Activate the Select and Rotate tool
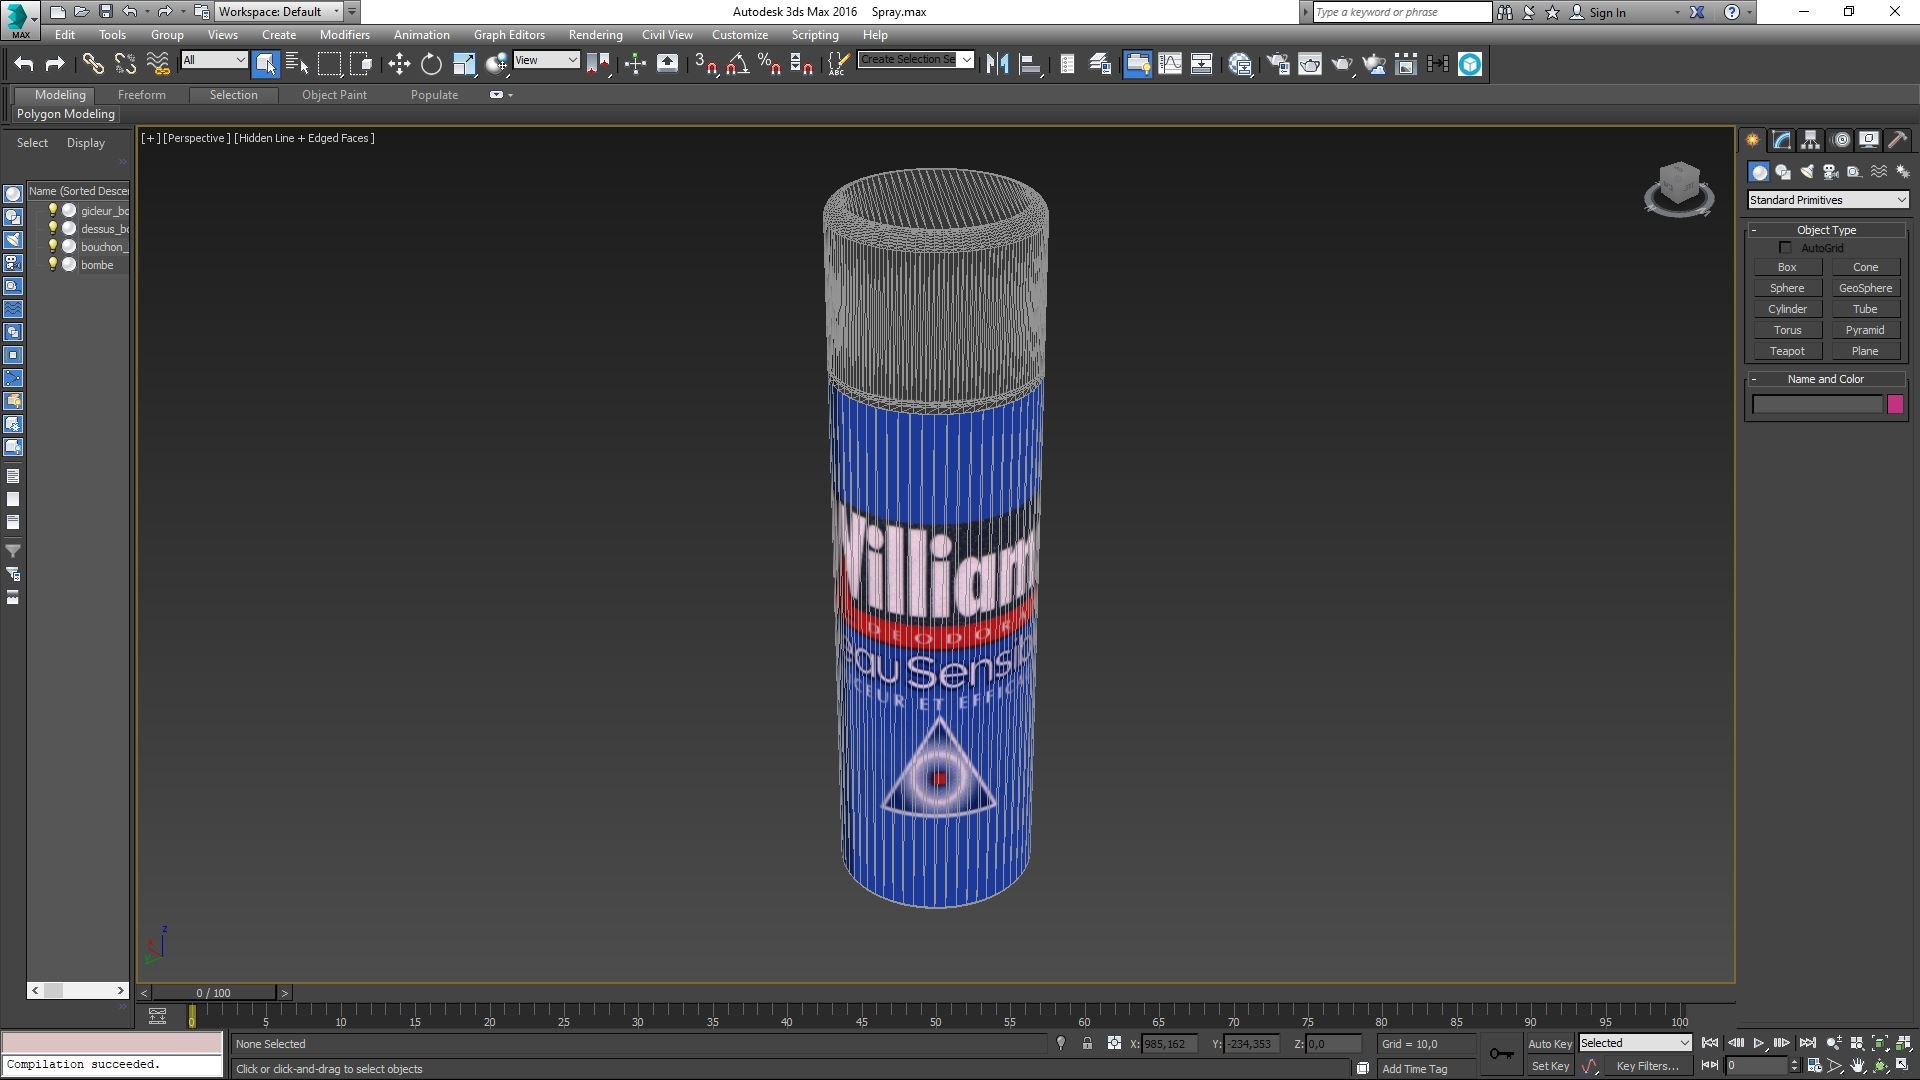Screen dimensions: 1920x1080 coord(431,64)
